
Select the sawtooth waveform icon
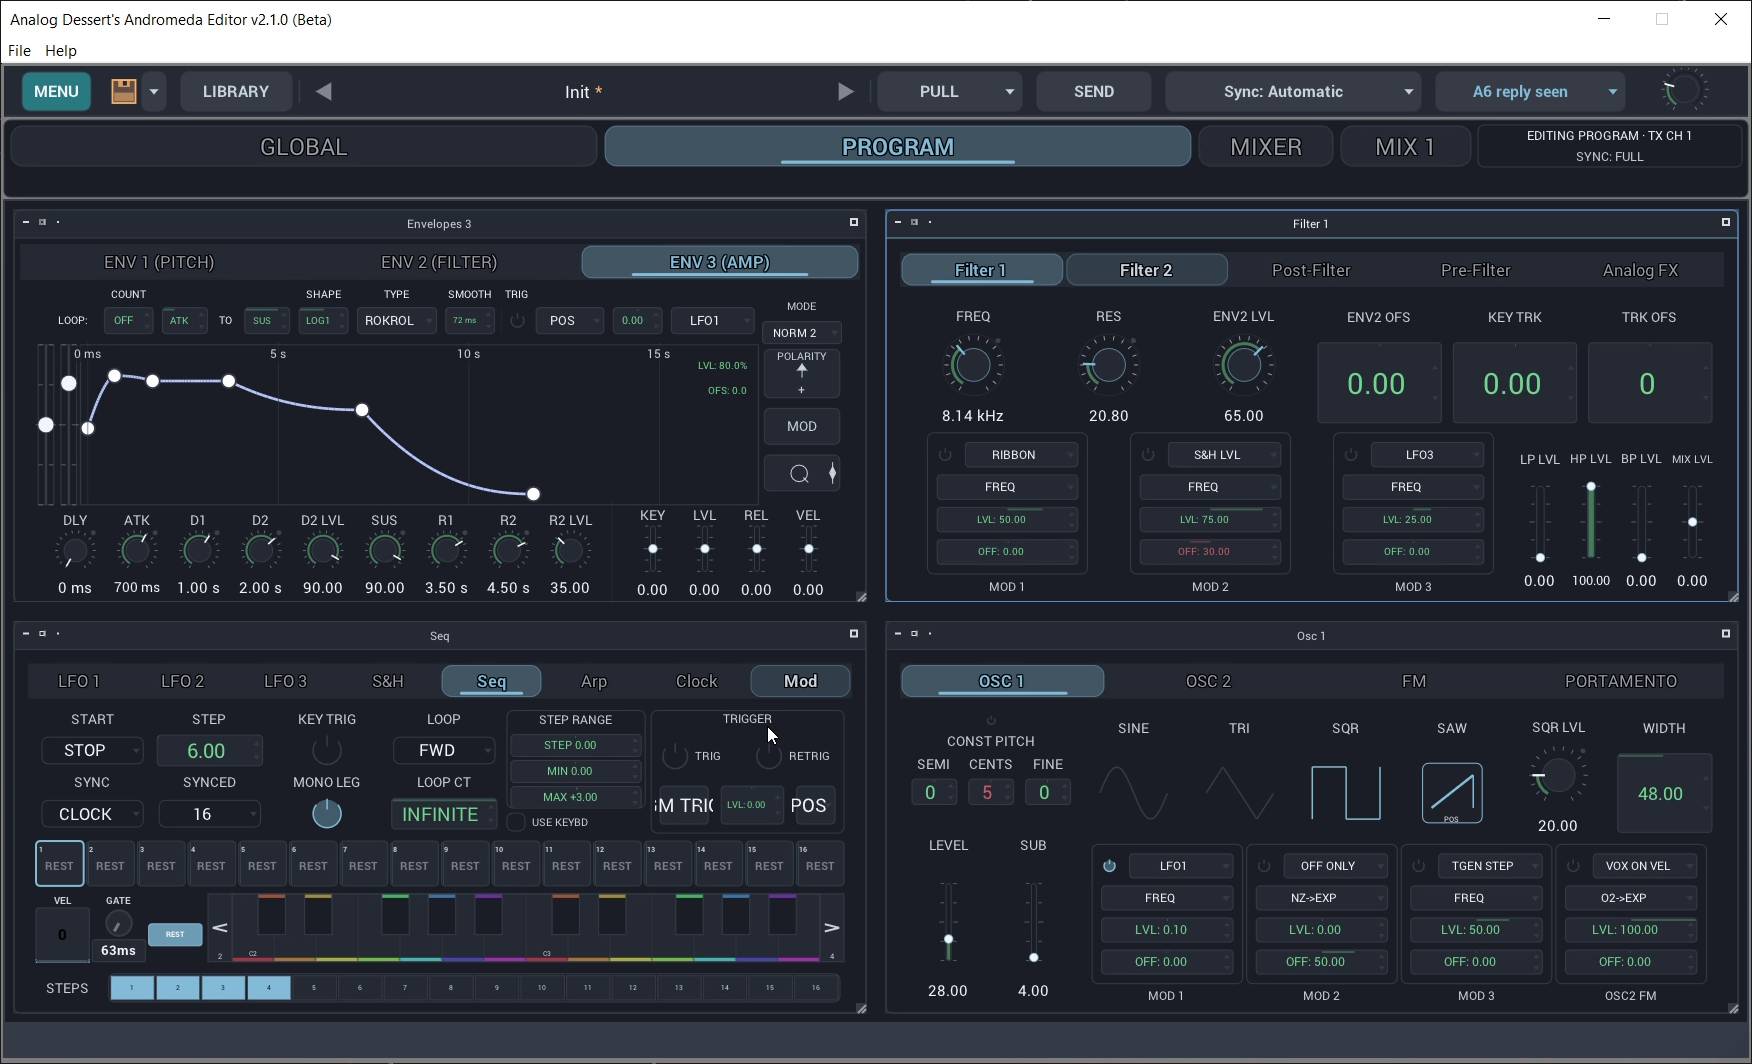1452,792
